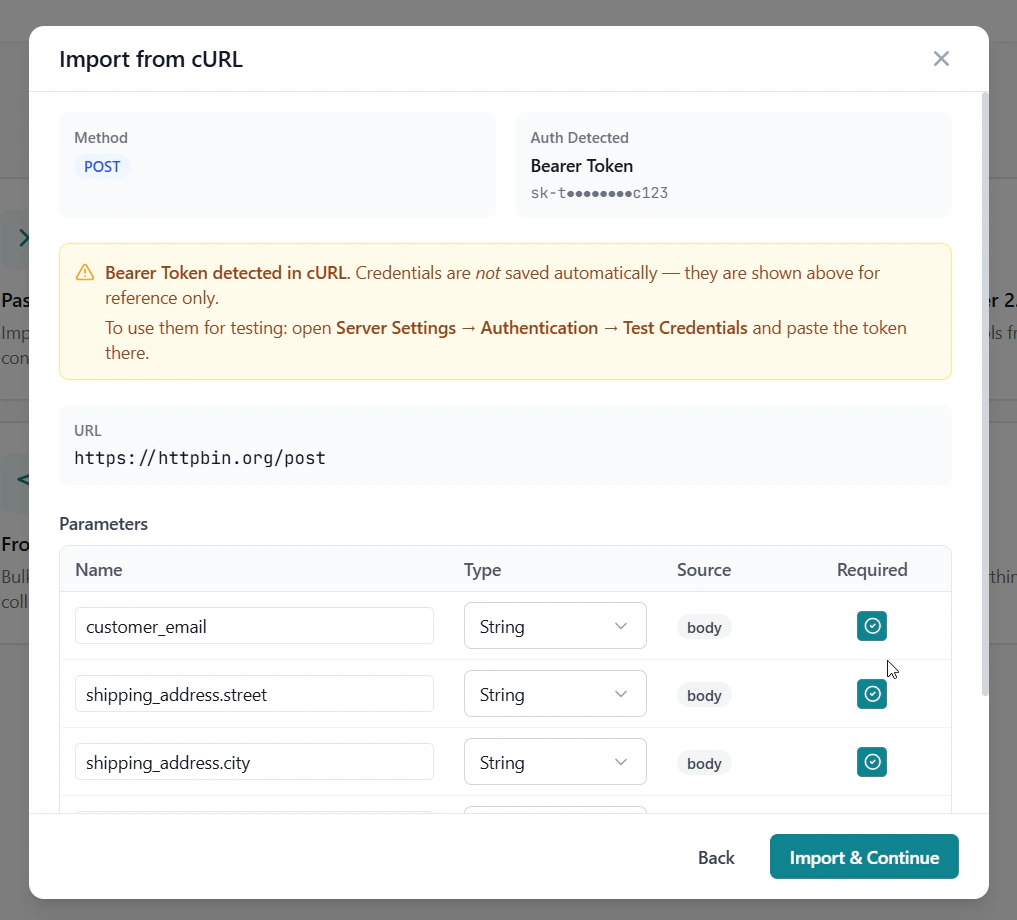Click the Bearer Token auth label
Image resolution: width=1017 pixels, height=920 pixels.
(581, 166)
